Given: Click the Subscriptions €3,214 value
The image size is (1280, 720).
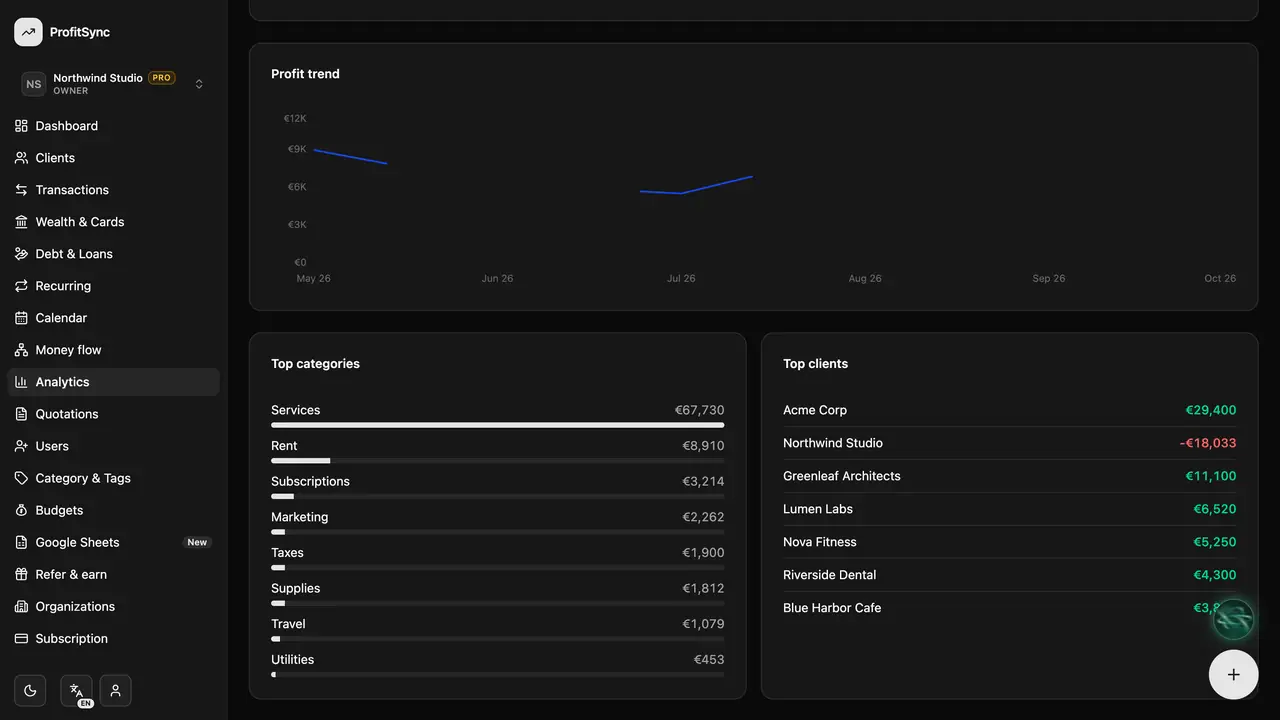Looking at the screenshot, I should [x=703, y=481].
